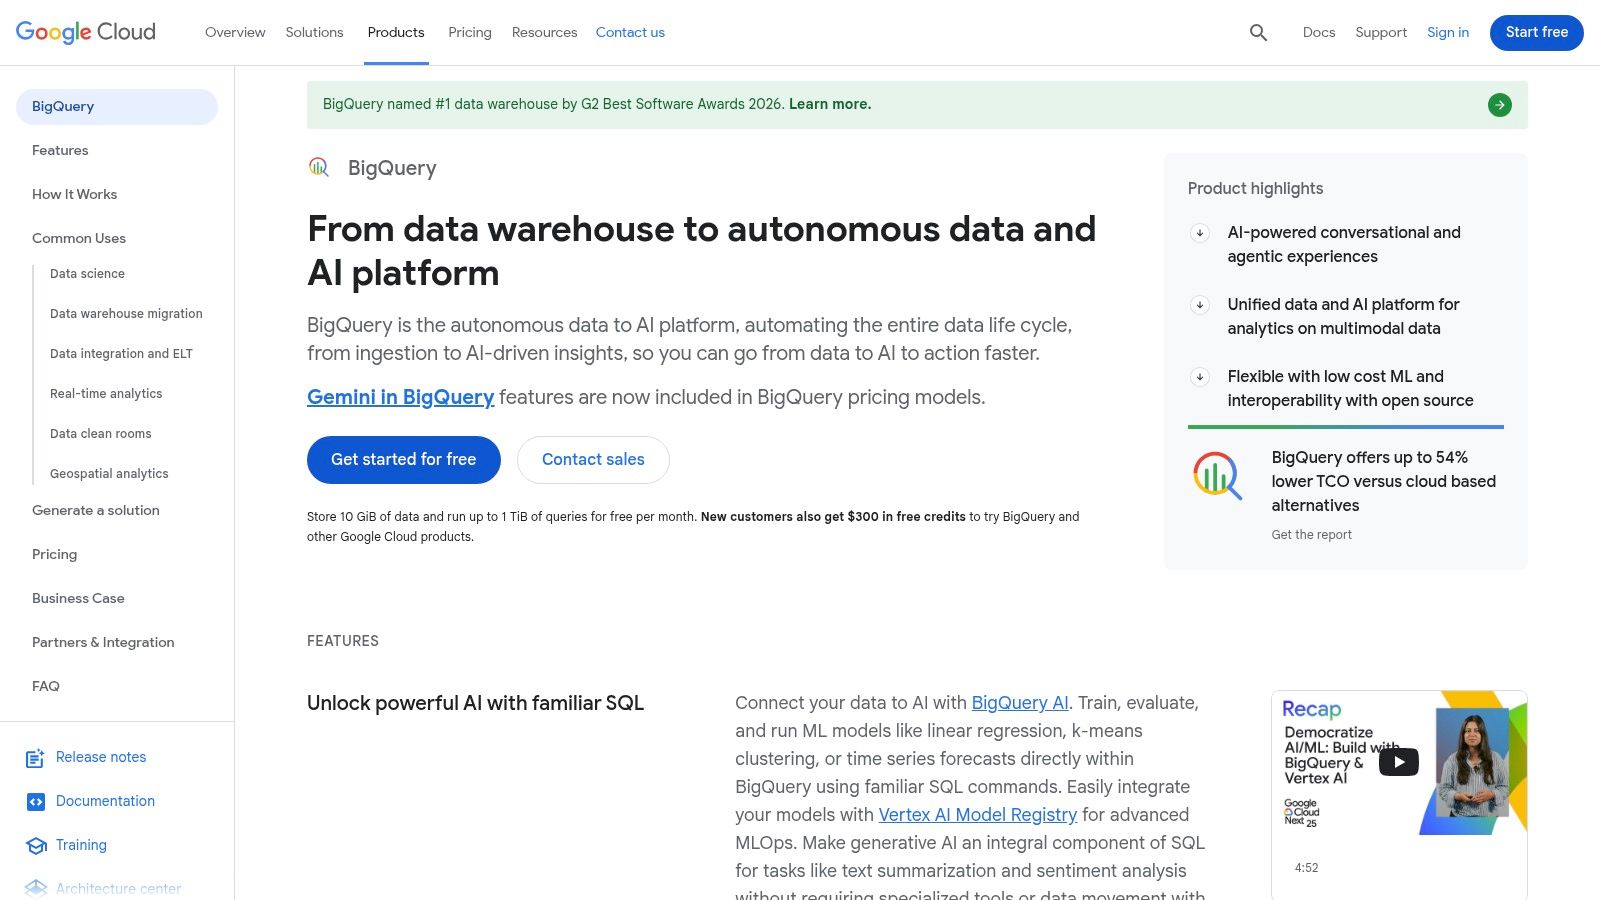Click the BigQuery product logo icon
Viewport: 1600px width, 900px height.
pyautogui.click(x=319, y=167)
